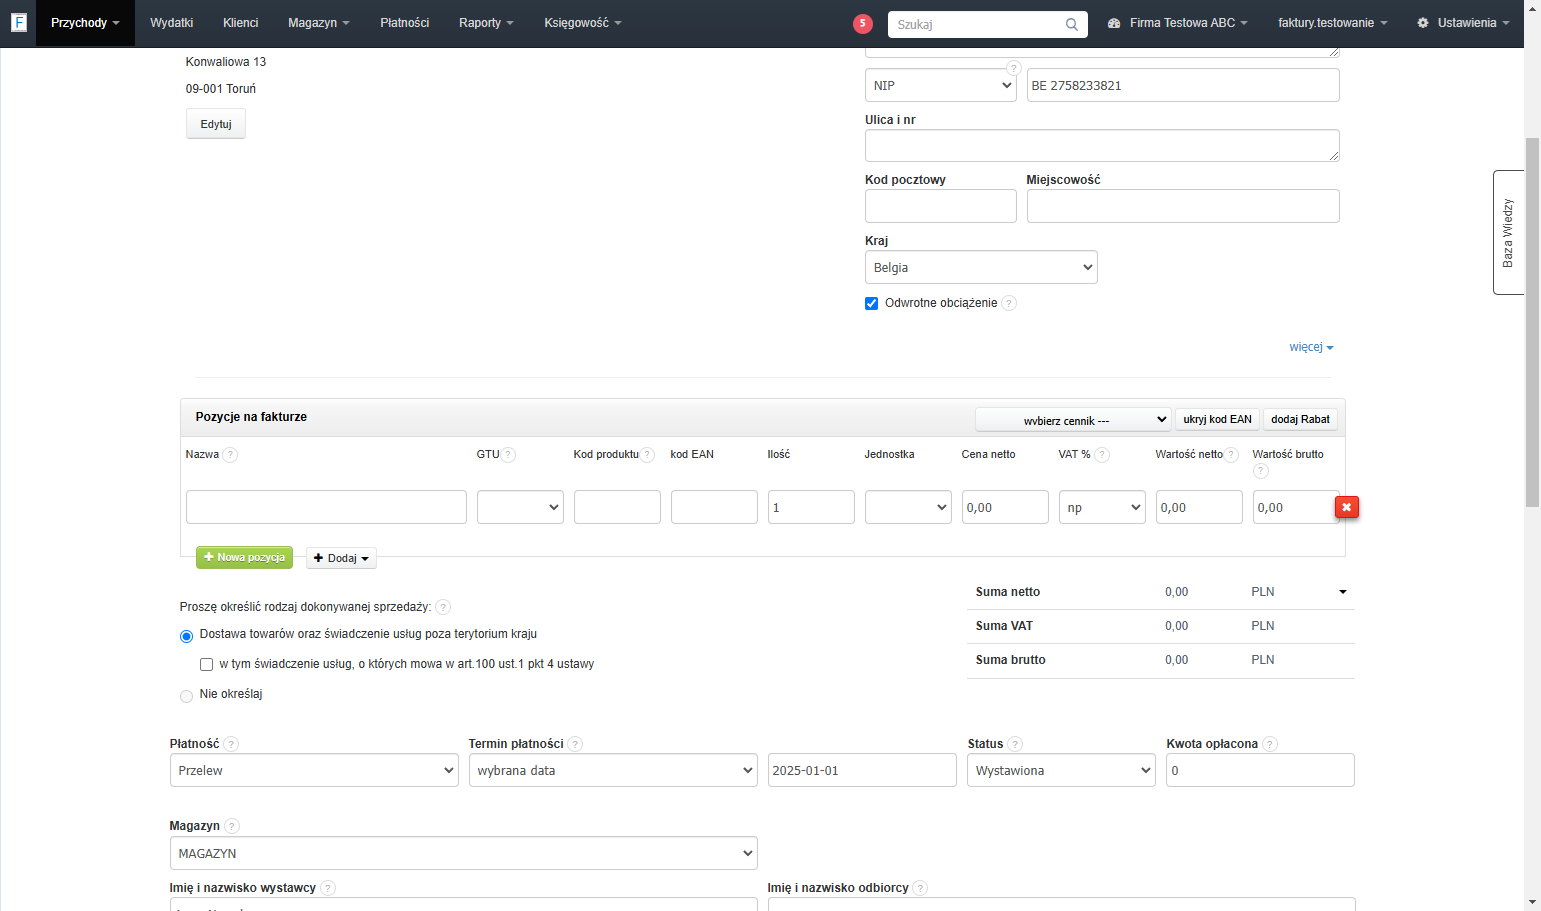The width and height of the screenshot is (1541, 911).
Task: Check art.100 ust.1 pkt 4 services box
Action: pyautogui.click(x=206, y=664)
